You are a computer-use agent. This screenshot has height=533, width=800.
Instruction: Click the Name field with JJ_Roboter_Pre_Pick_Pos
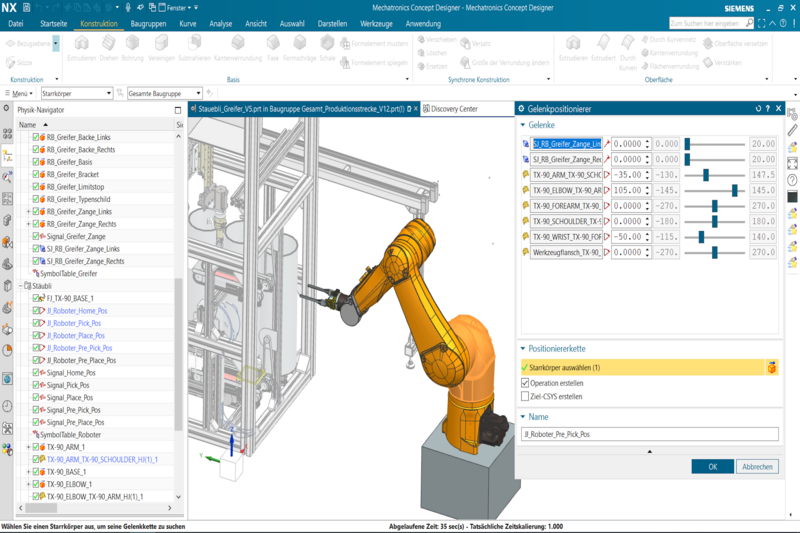pyautogui.click(x=650, y=434)
